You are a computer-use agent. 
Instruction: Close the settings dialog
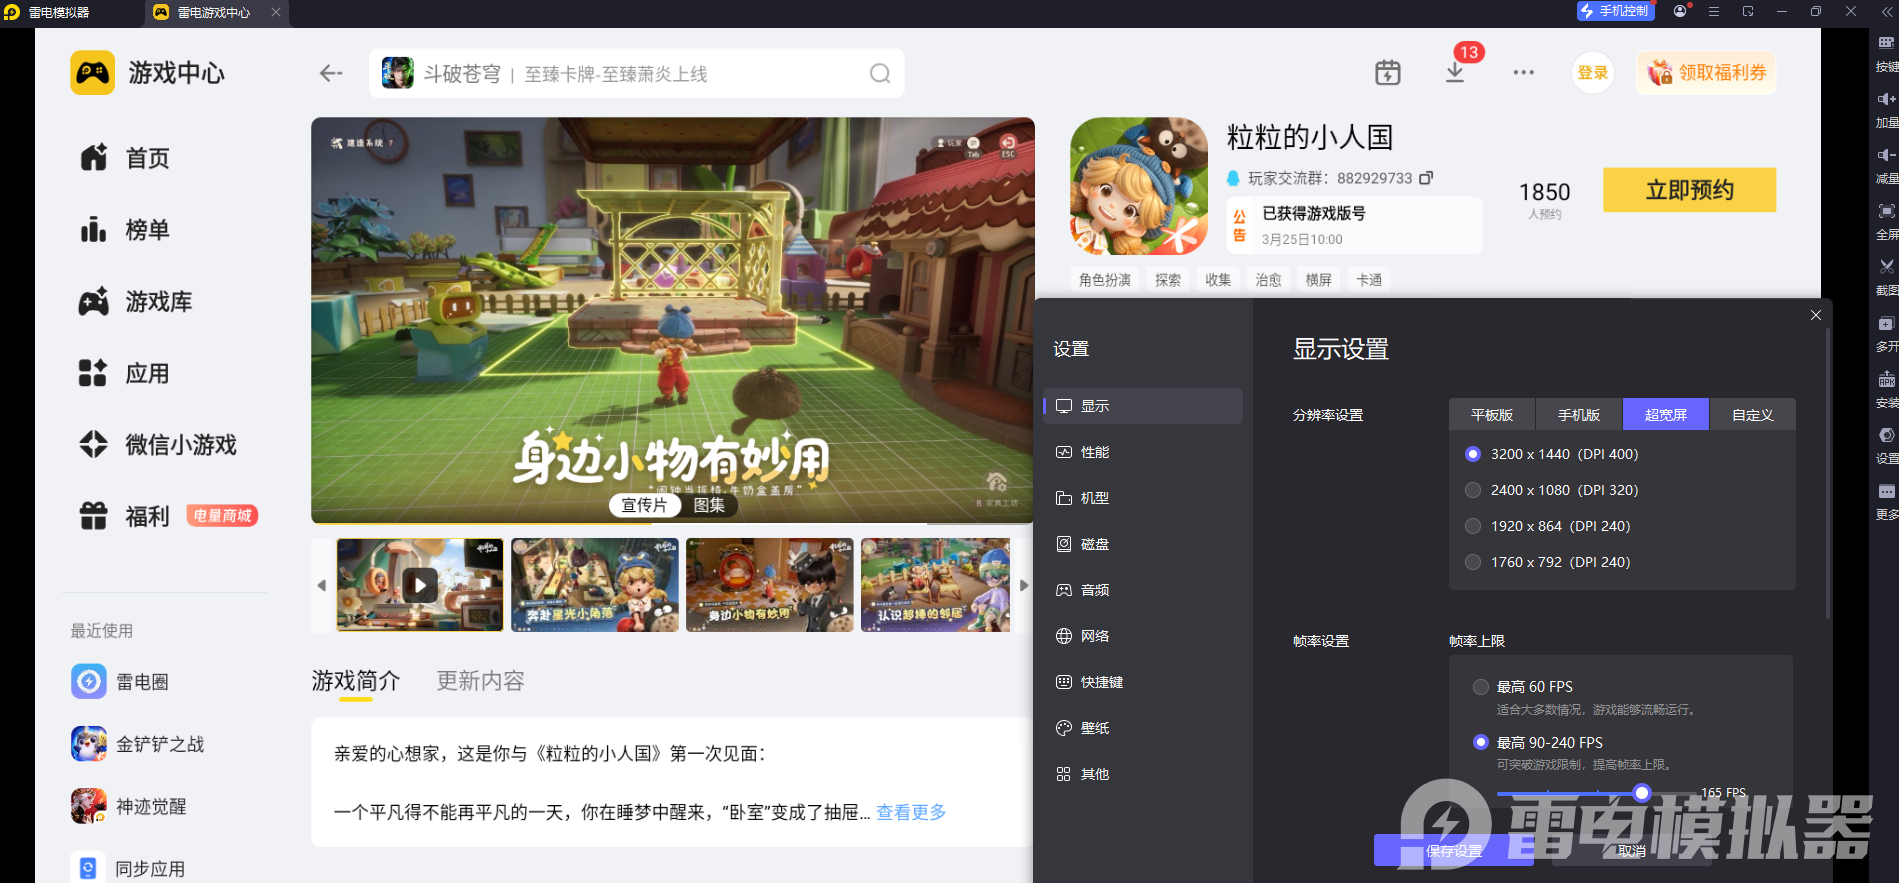click(x=1815, y=315)
